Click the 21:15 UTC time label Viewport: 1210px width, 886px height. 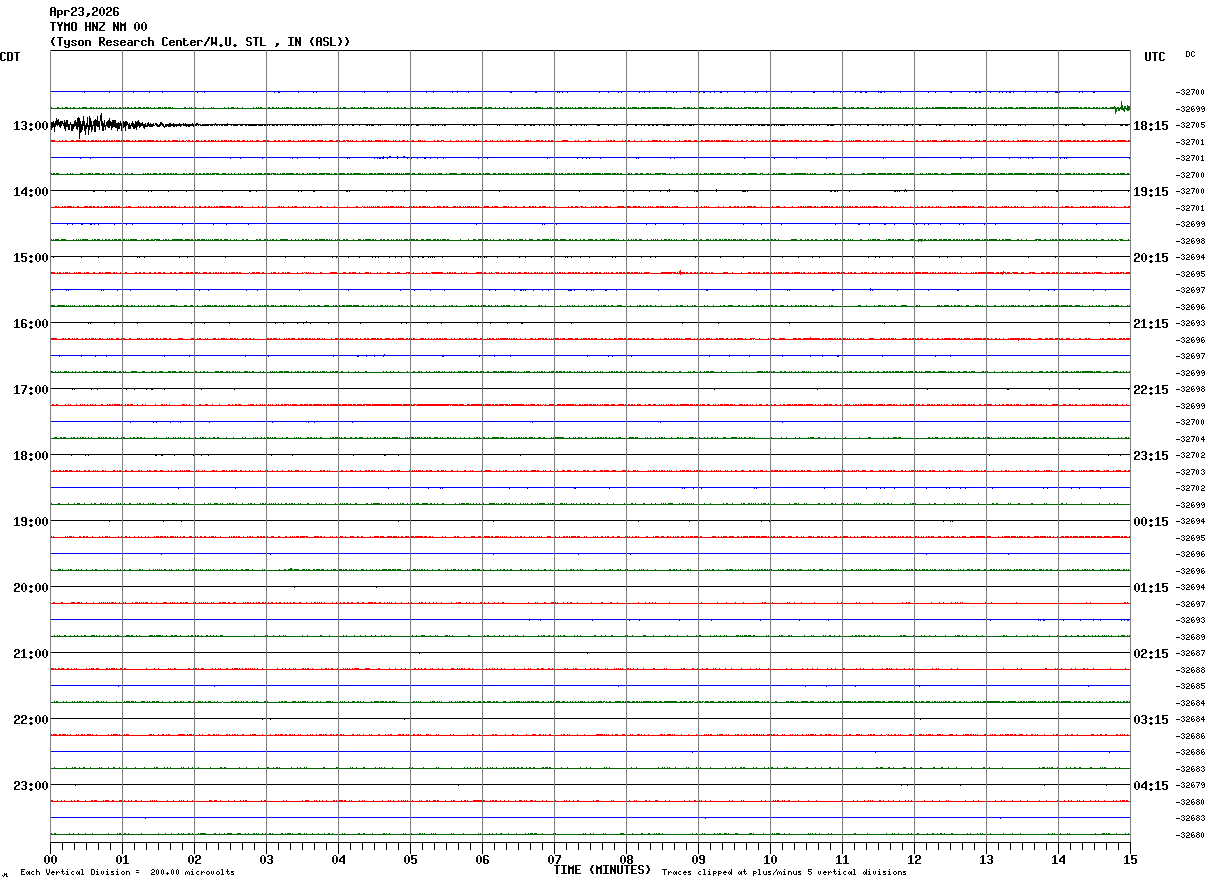tap(1151, 324)
